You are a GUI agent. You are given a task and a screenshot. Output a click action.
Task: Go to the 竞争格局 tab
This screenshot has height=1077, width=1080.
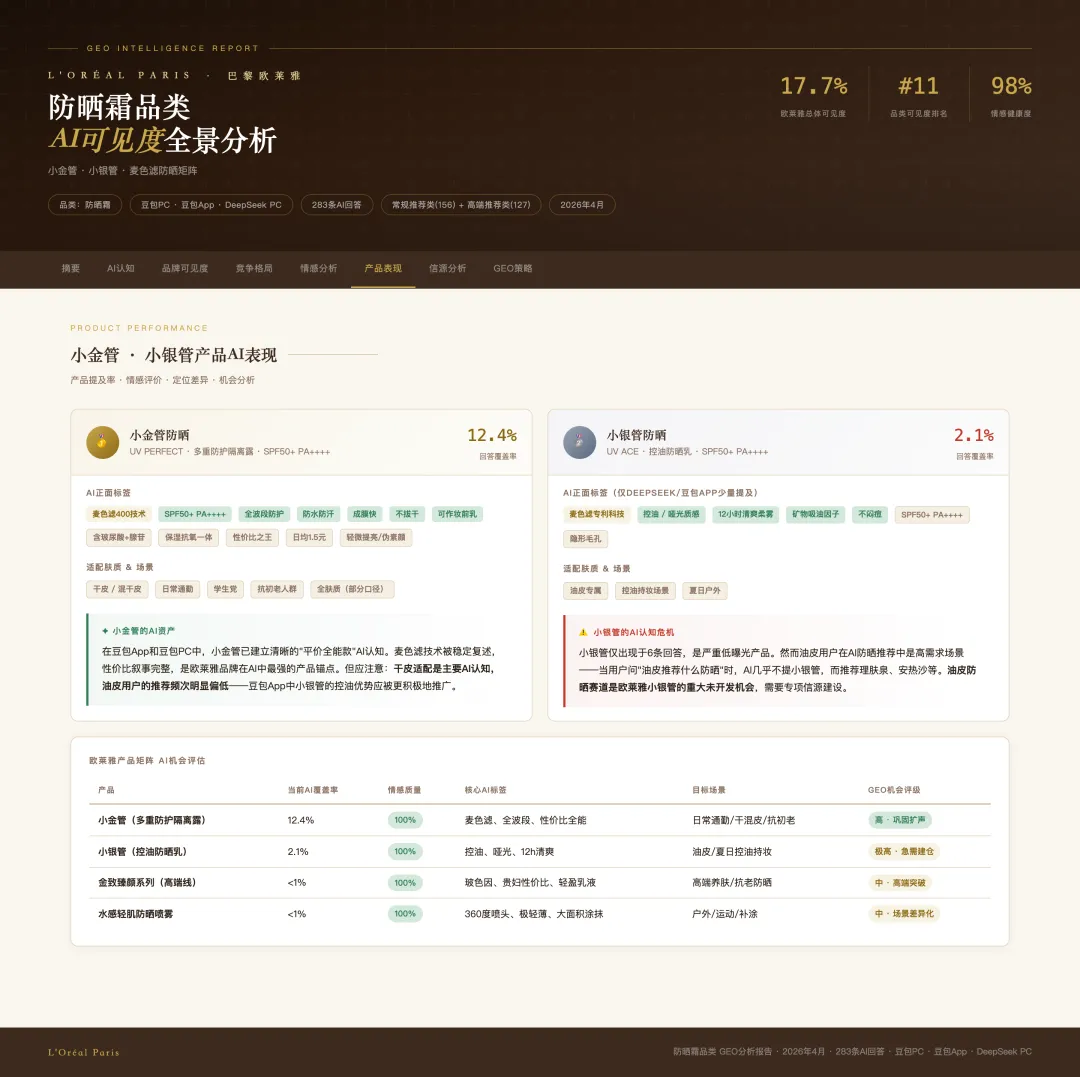(254, 269)
